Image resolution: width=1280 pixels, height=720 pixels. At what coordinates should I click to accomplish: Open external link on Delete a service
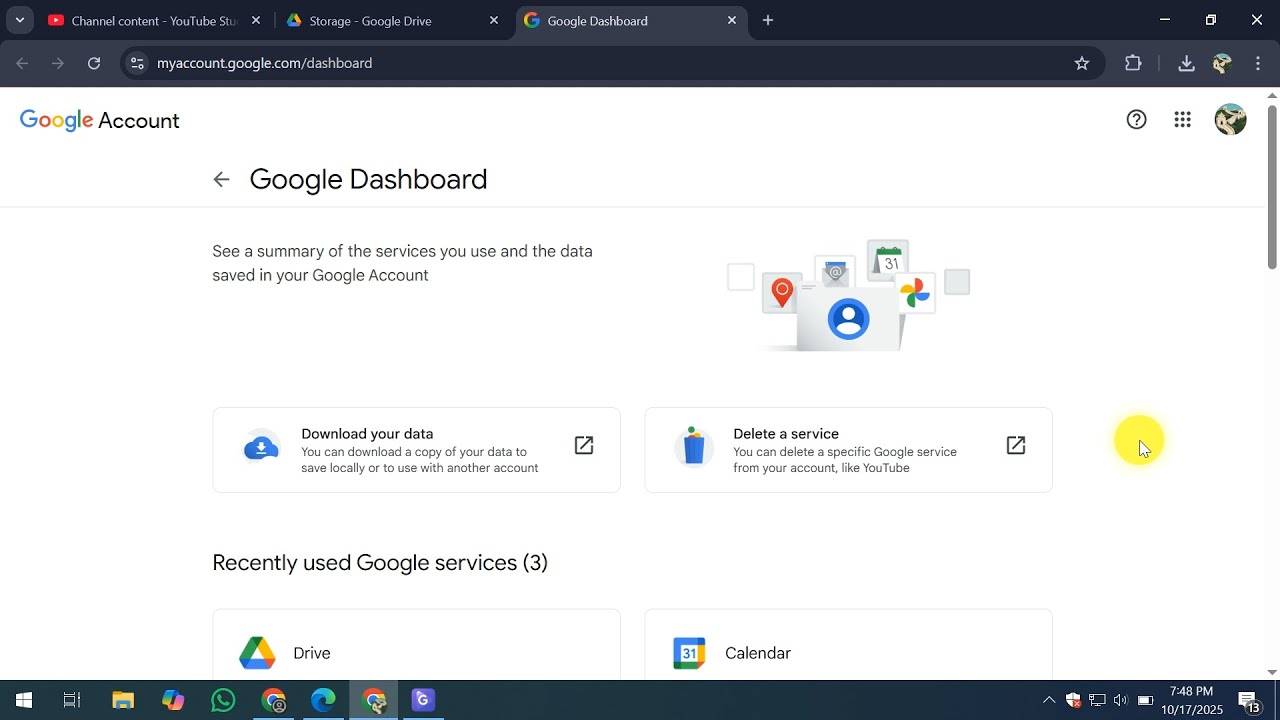tap(1016, 446)
